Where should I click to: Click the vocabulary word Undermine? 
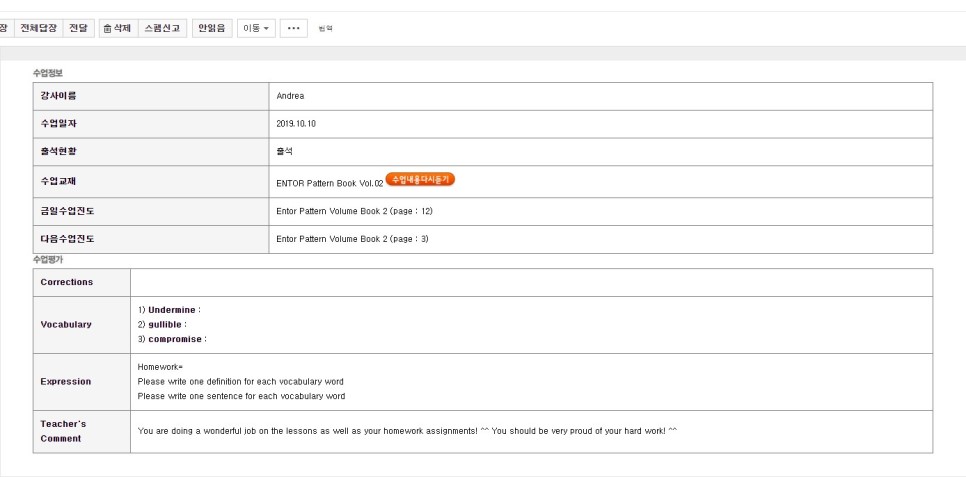tap(172, 310)
